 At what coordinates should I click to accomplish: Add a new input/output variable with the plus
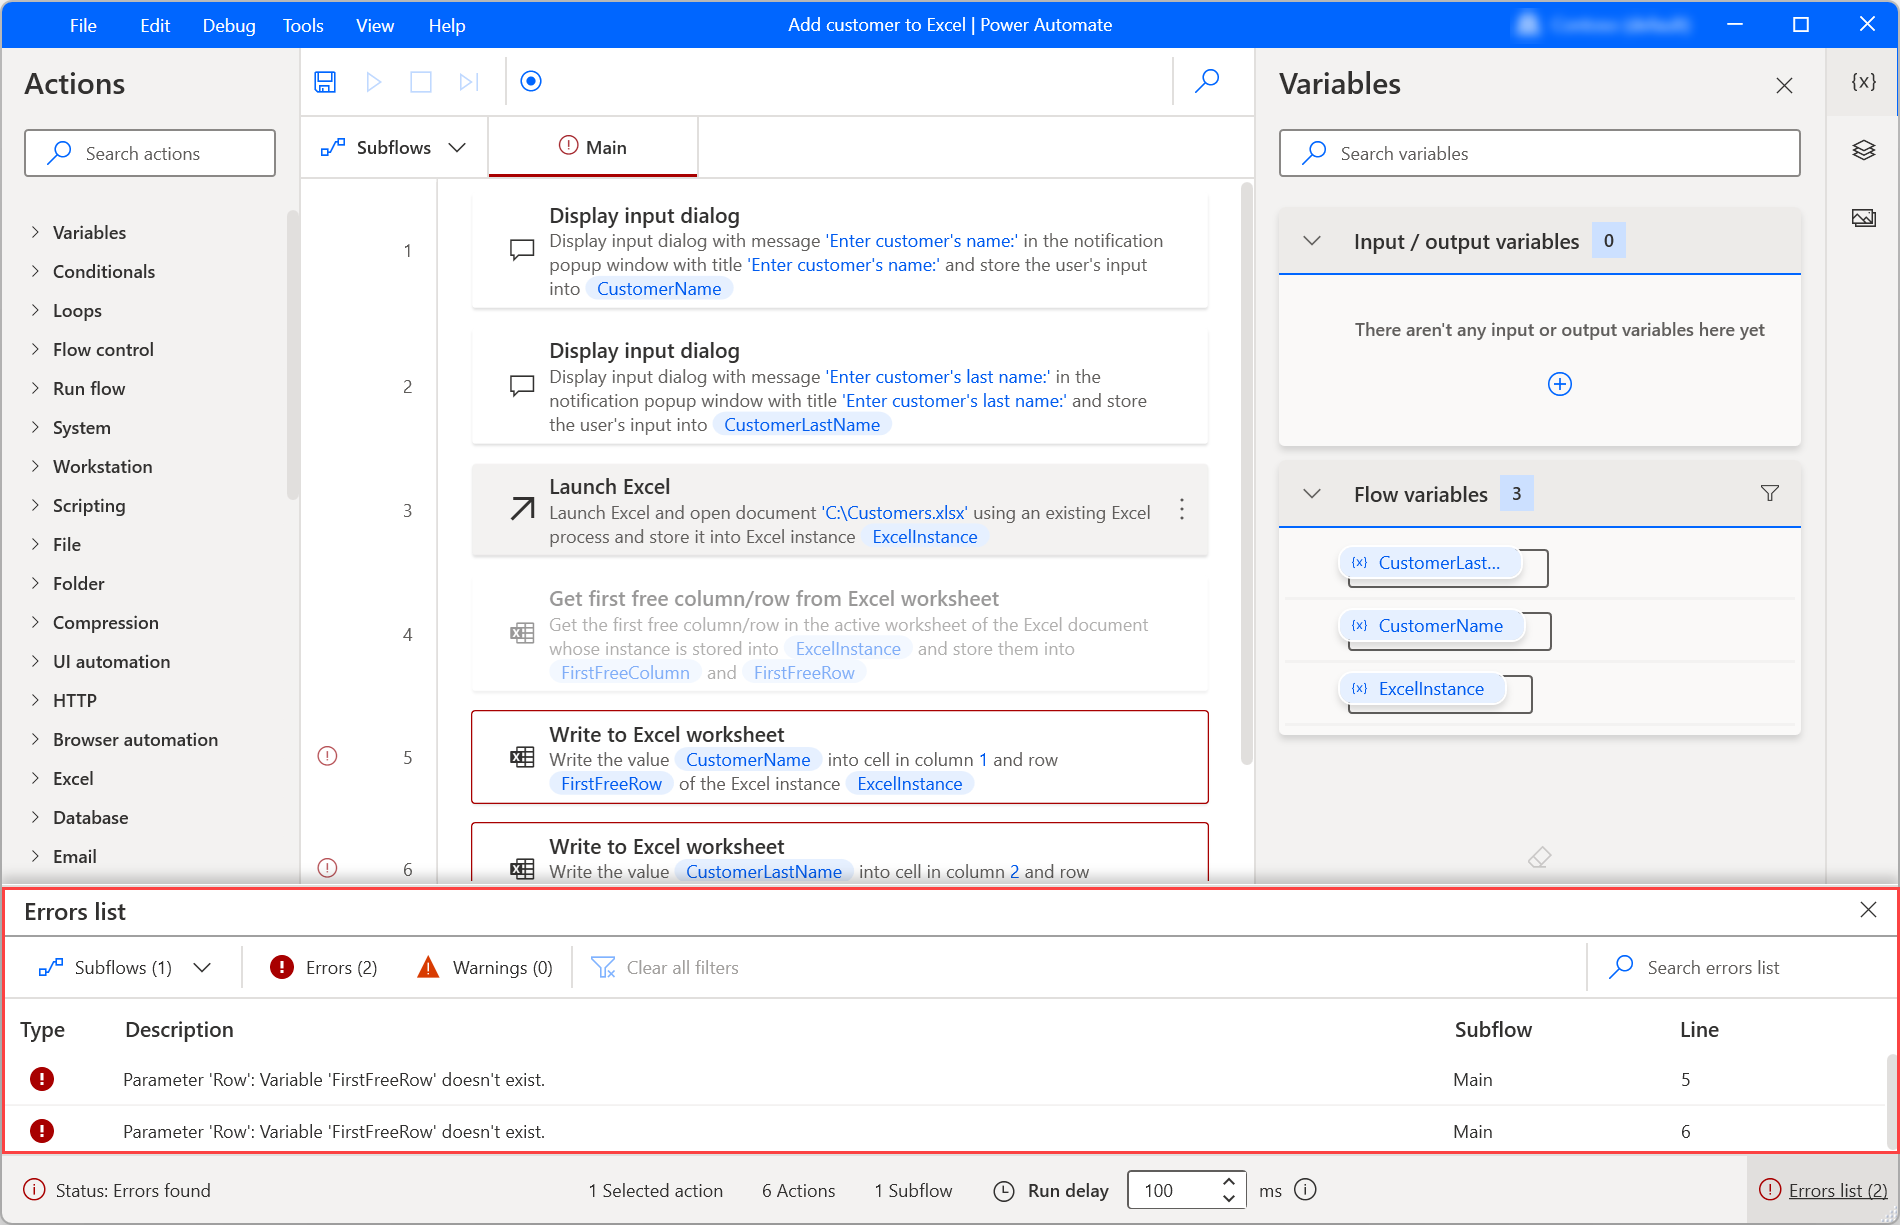pyautogui.click(x=1559, y=383)
